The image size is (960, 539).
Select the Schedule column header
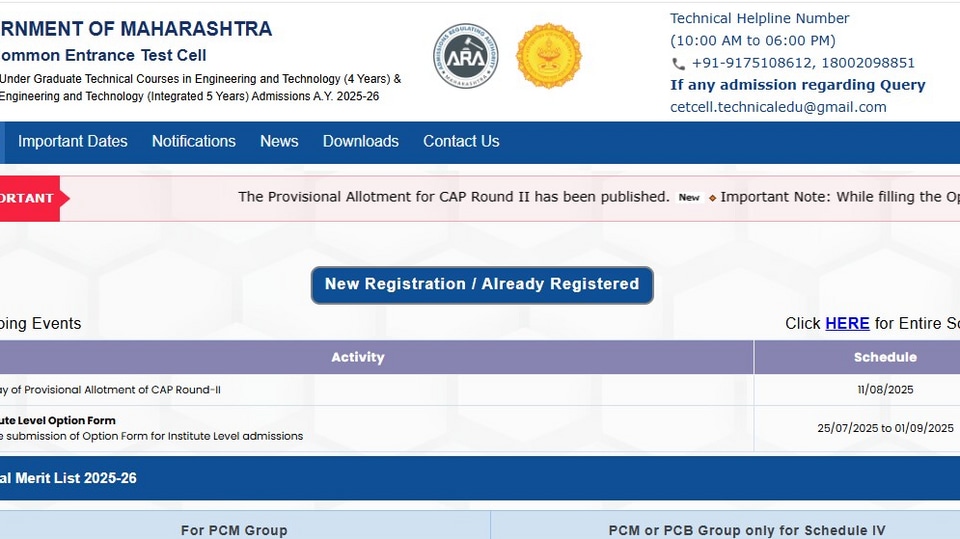point(885,357)
